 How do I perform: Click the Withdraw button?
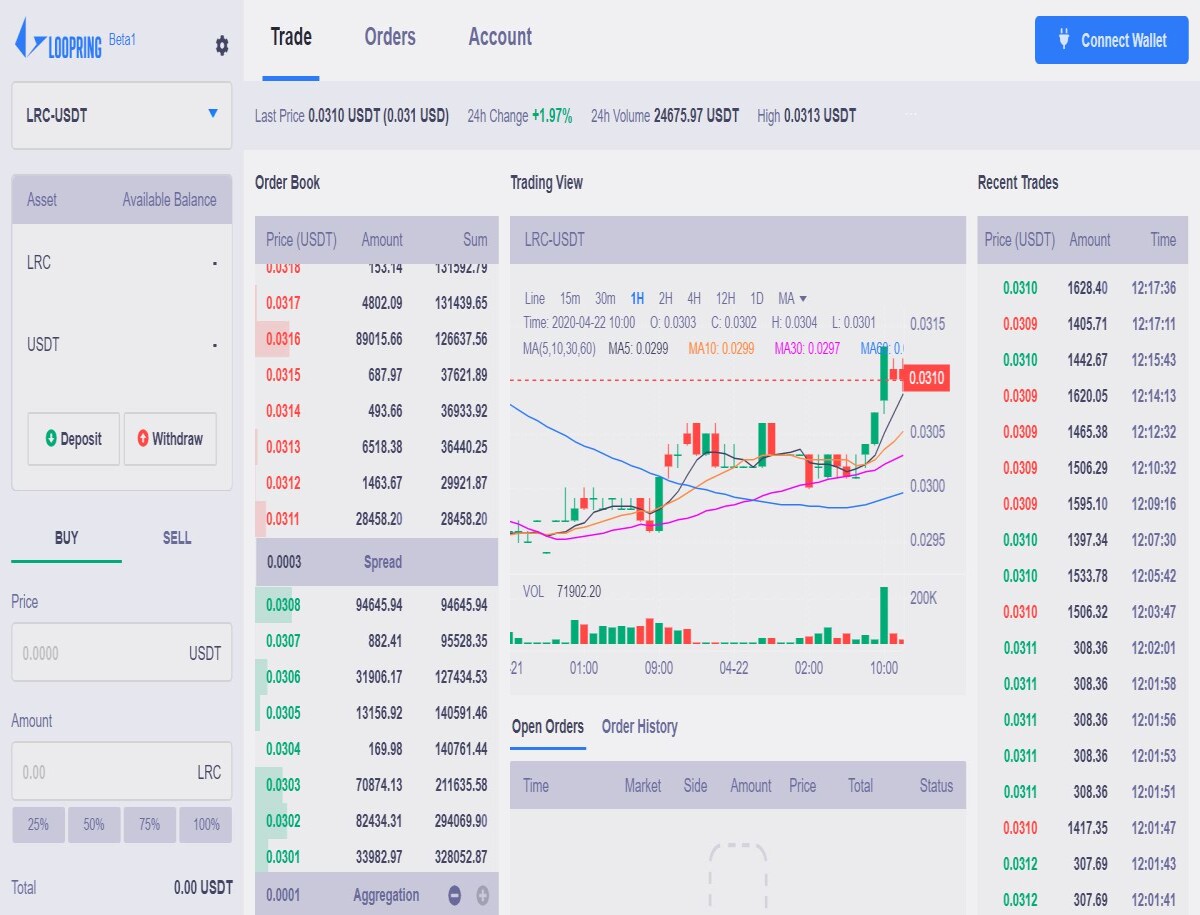169,439
